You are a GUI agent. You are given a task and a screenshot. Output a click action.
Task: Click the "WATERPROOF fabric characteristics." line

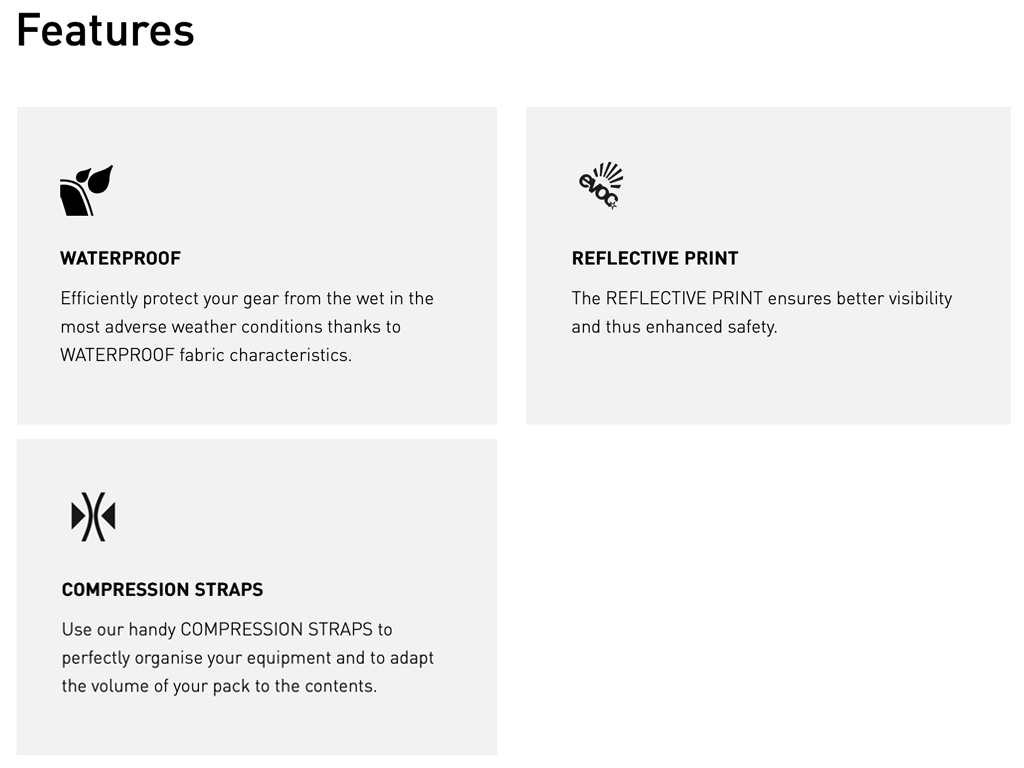point(206,355)
